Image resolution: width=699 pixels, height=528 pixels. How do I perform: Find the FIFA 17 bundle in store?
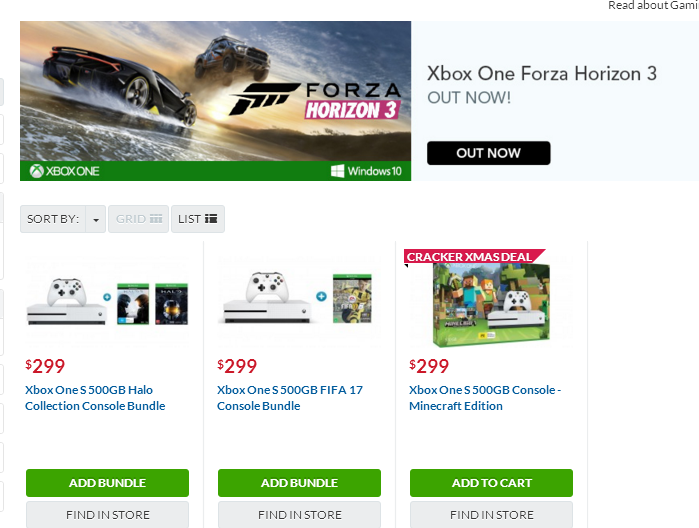click(300, 515)
